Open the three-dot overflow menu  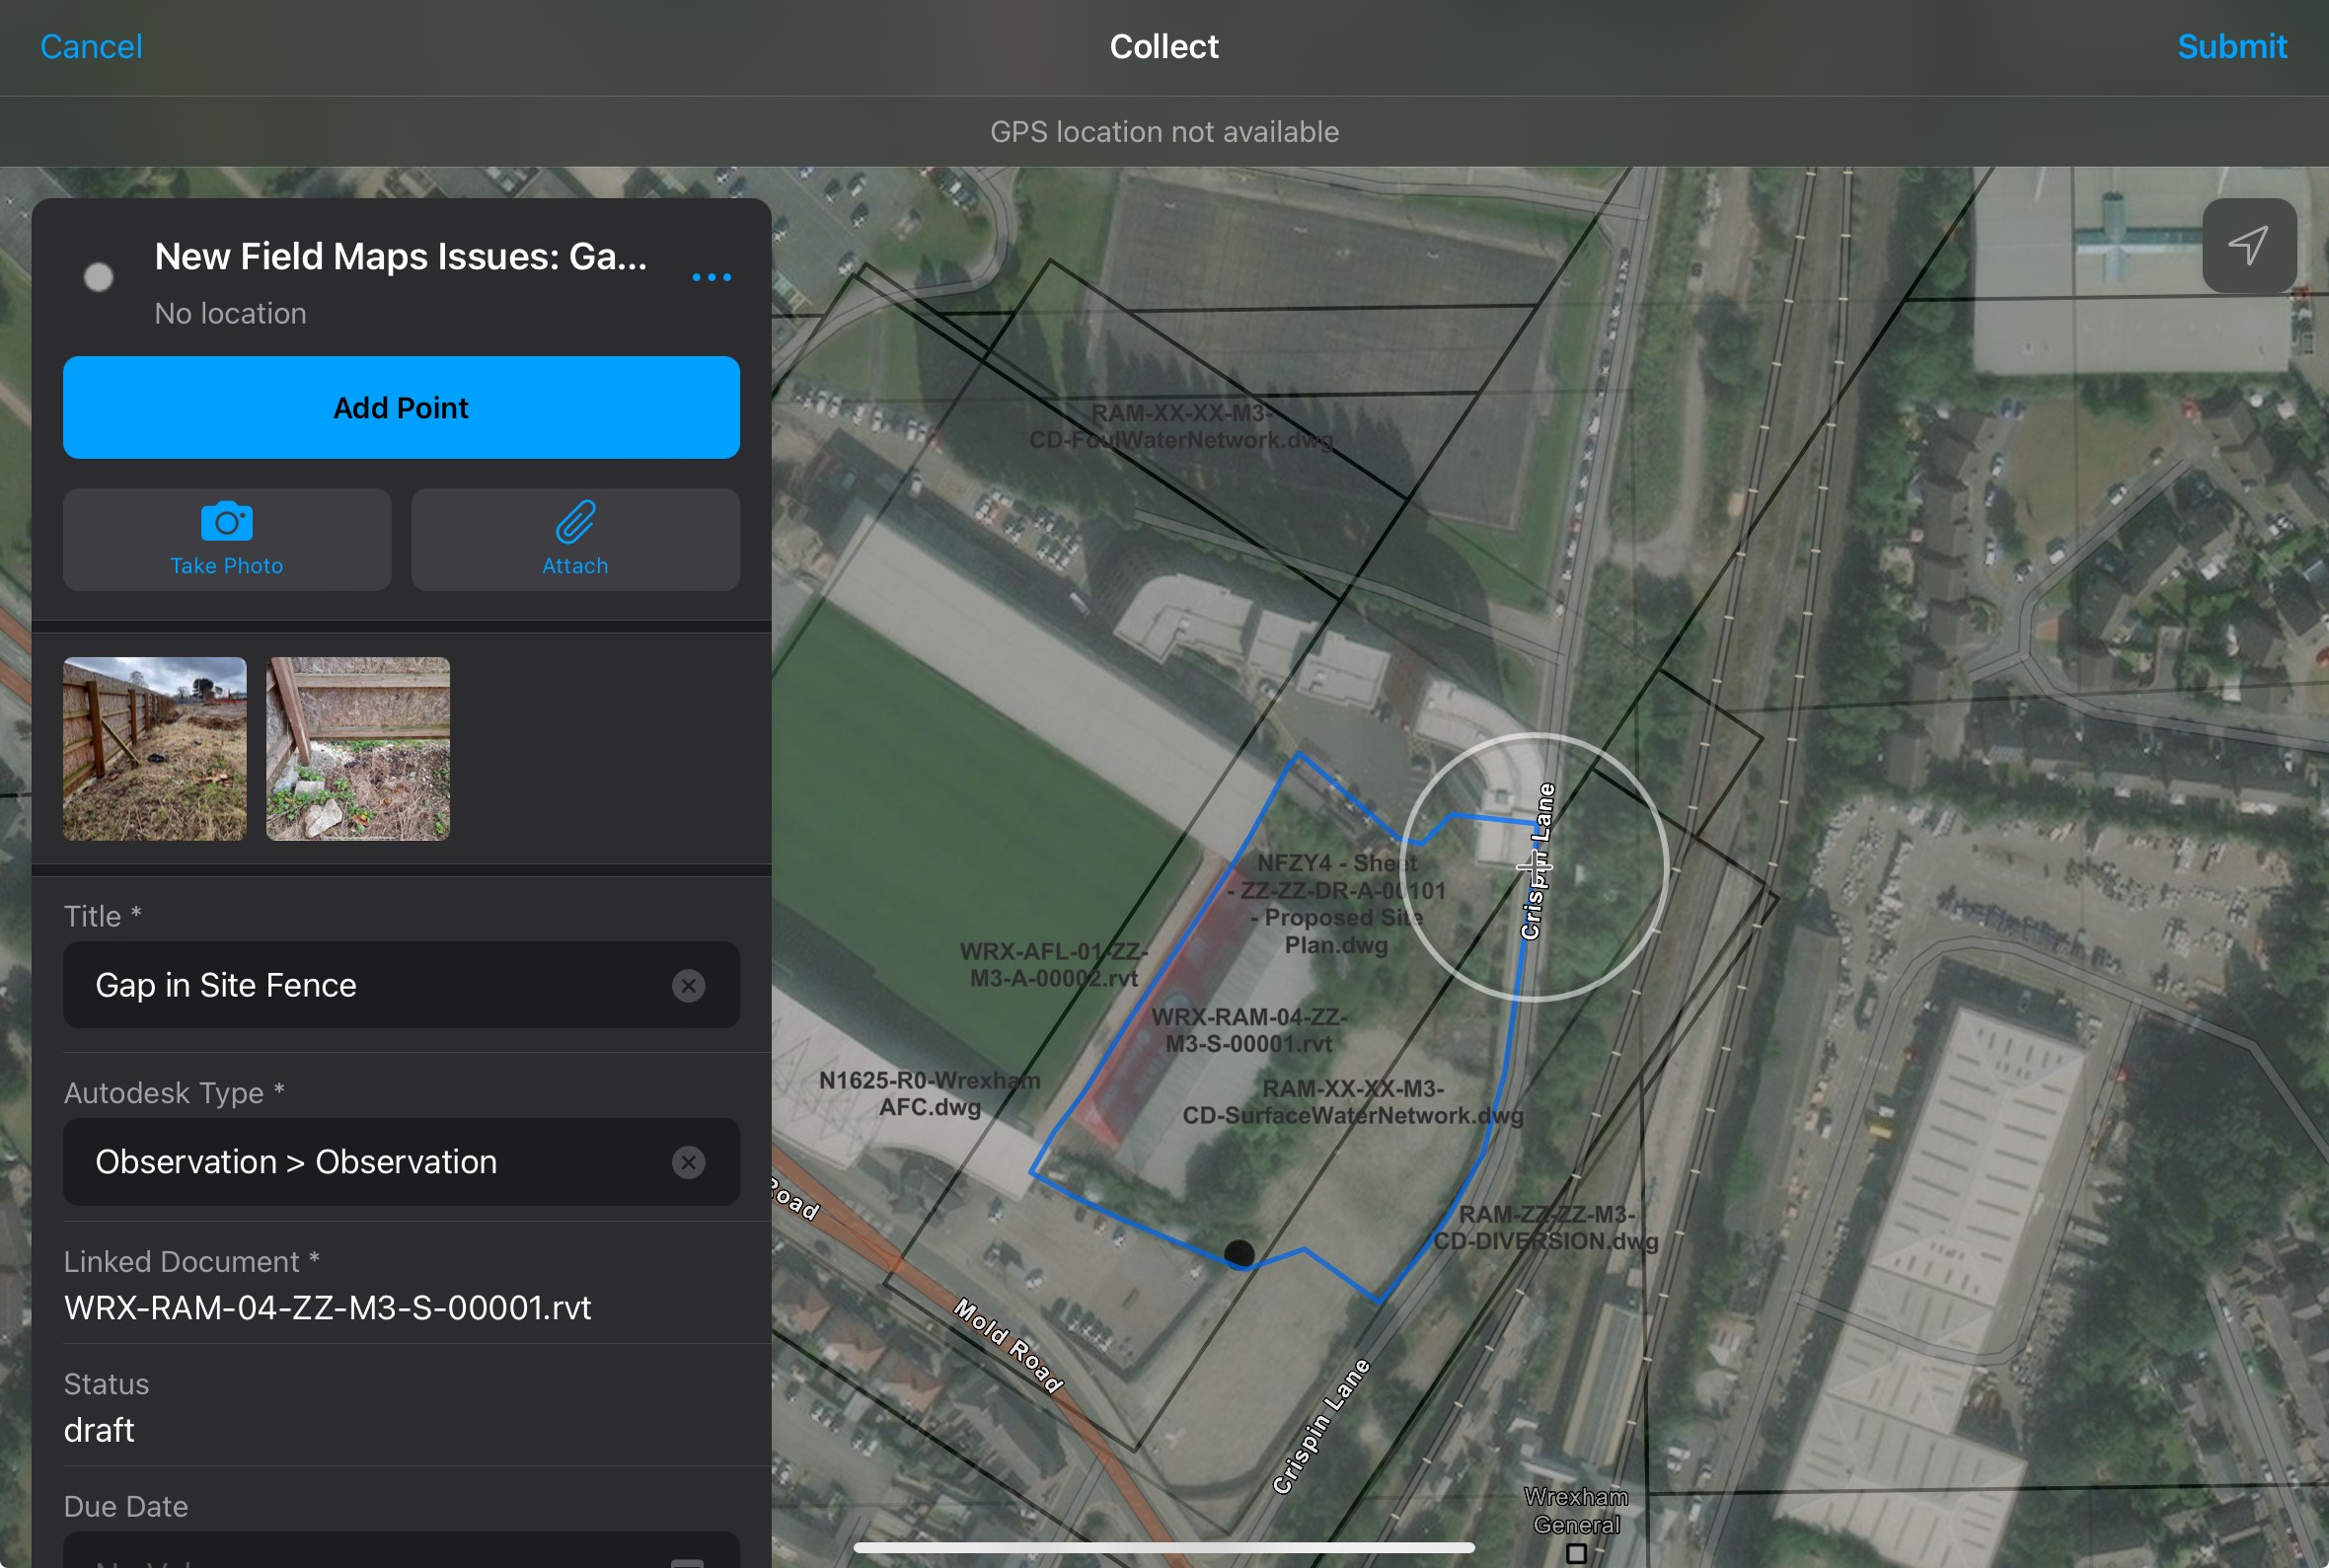tap(711, 277)
